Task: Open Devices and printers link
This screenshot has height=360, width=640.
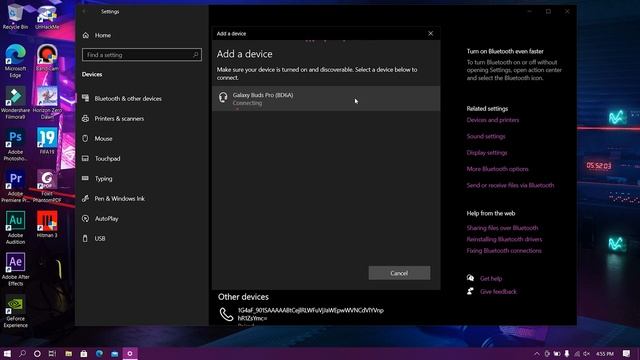Action: coord(493,120)
